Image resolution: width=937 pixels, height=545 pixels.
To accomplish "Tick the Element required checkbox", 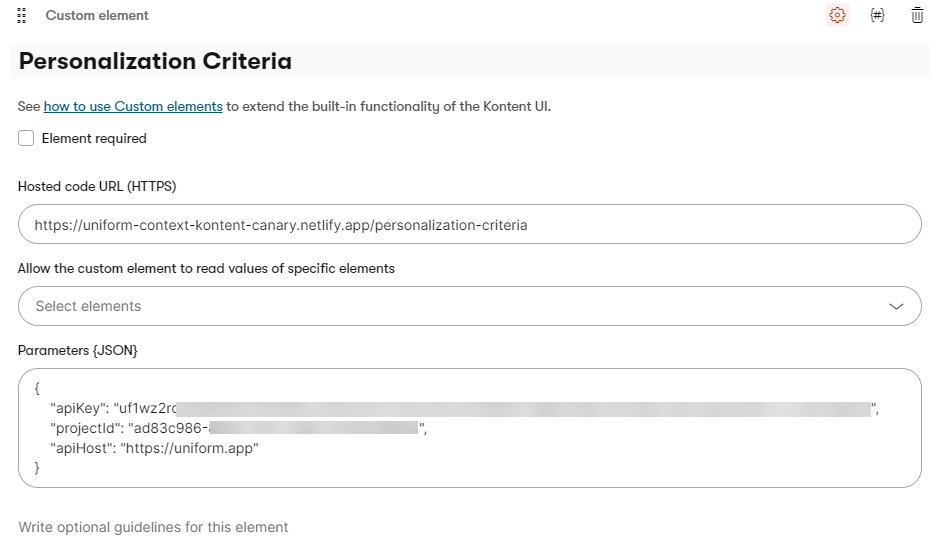I will (x=26, y=139).
